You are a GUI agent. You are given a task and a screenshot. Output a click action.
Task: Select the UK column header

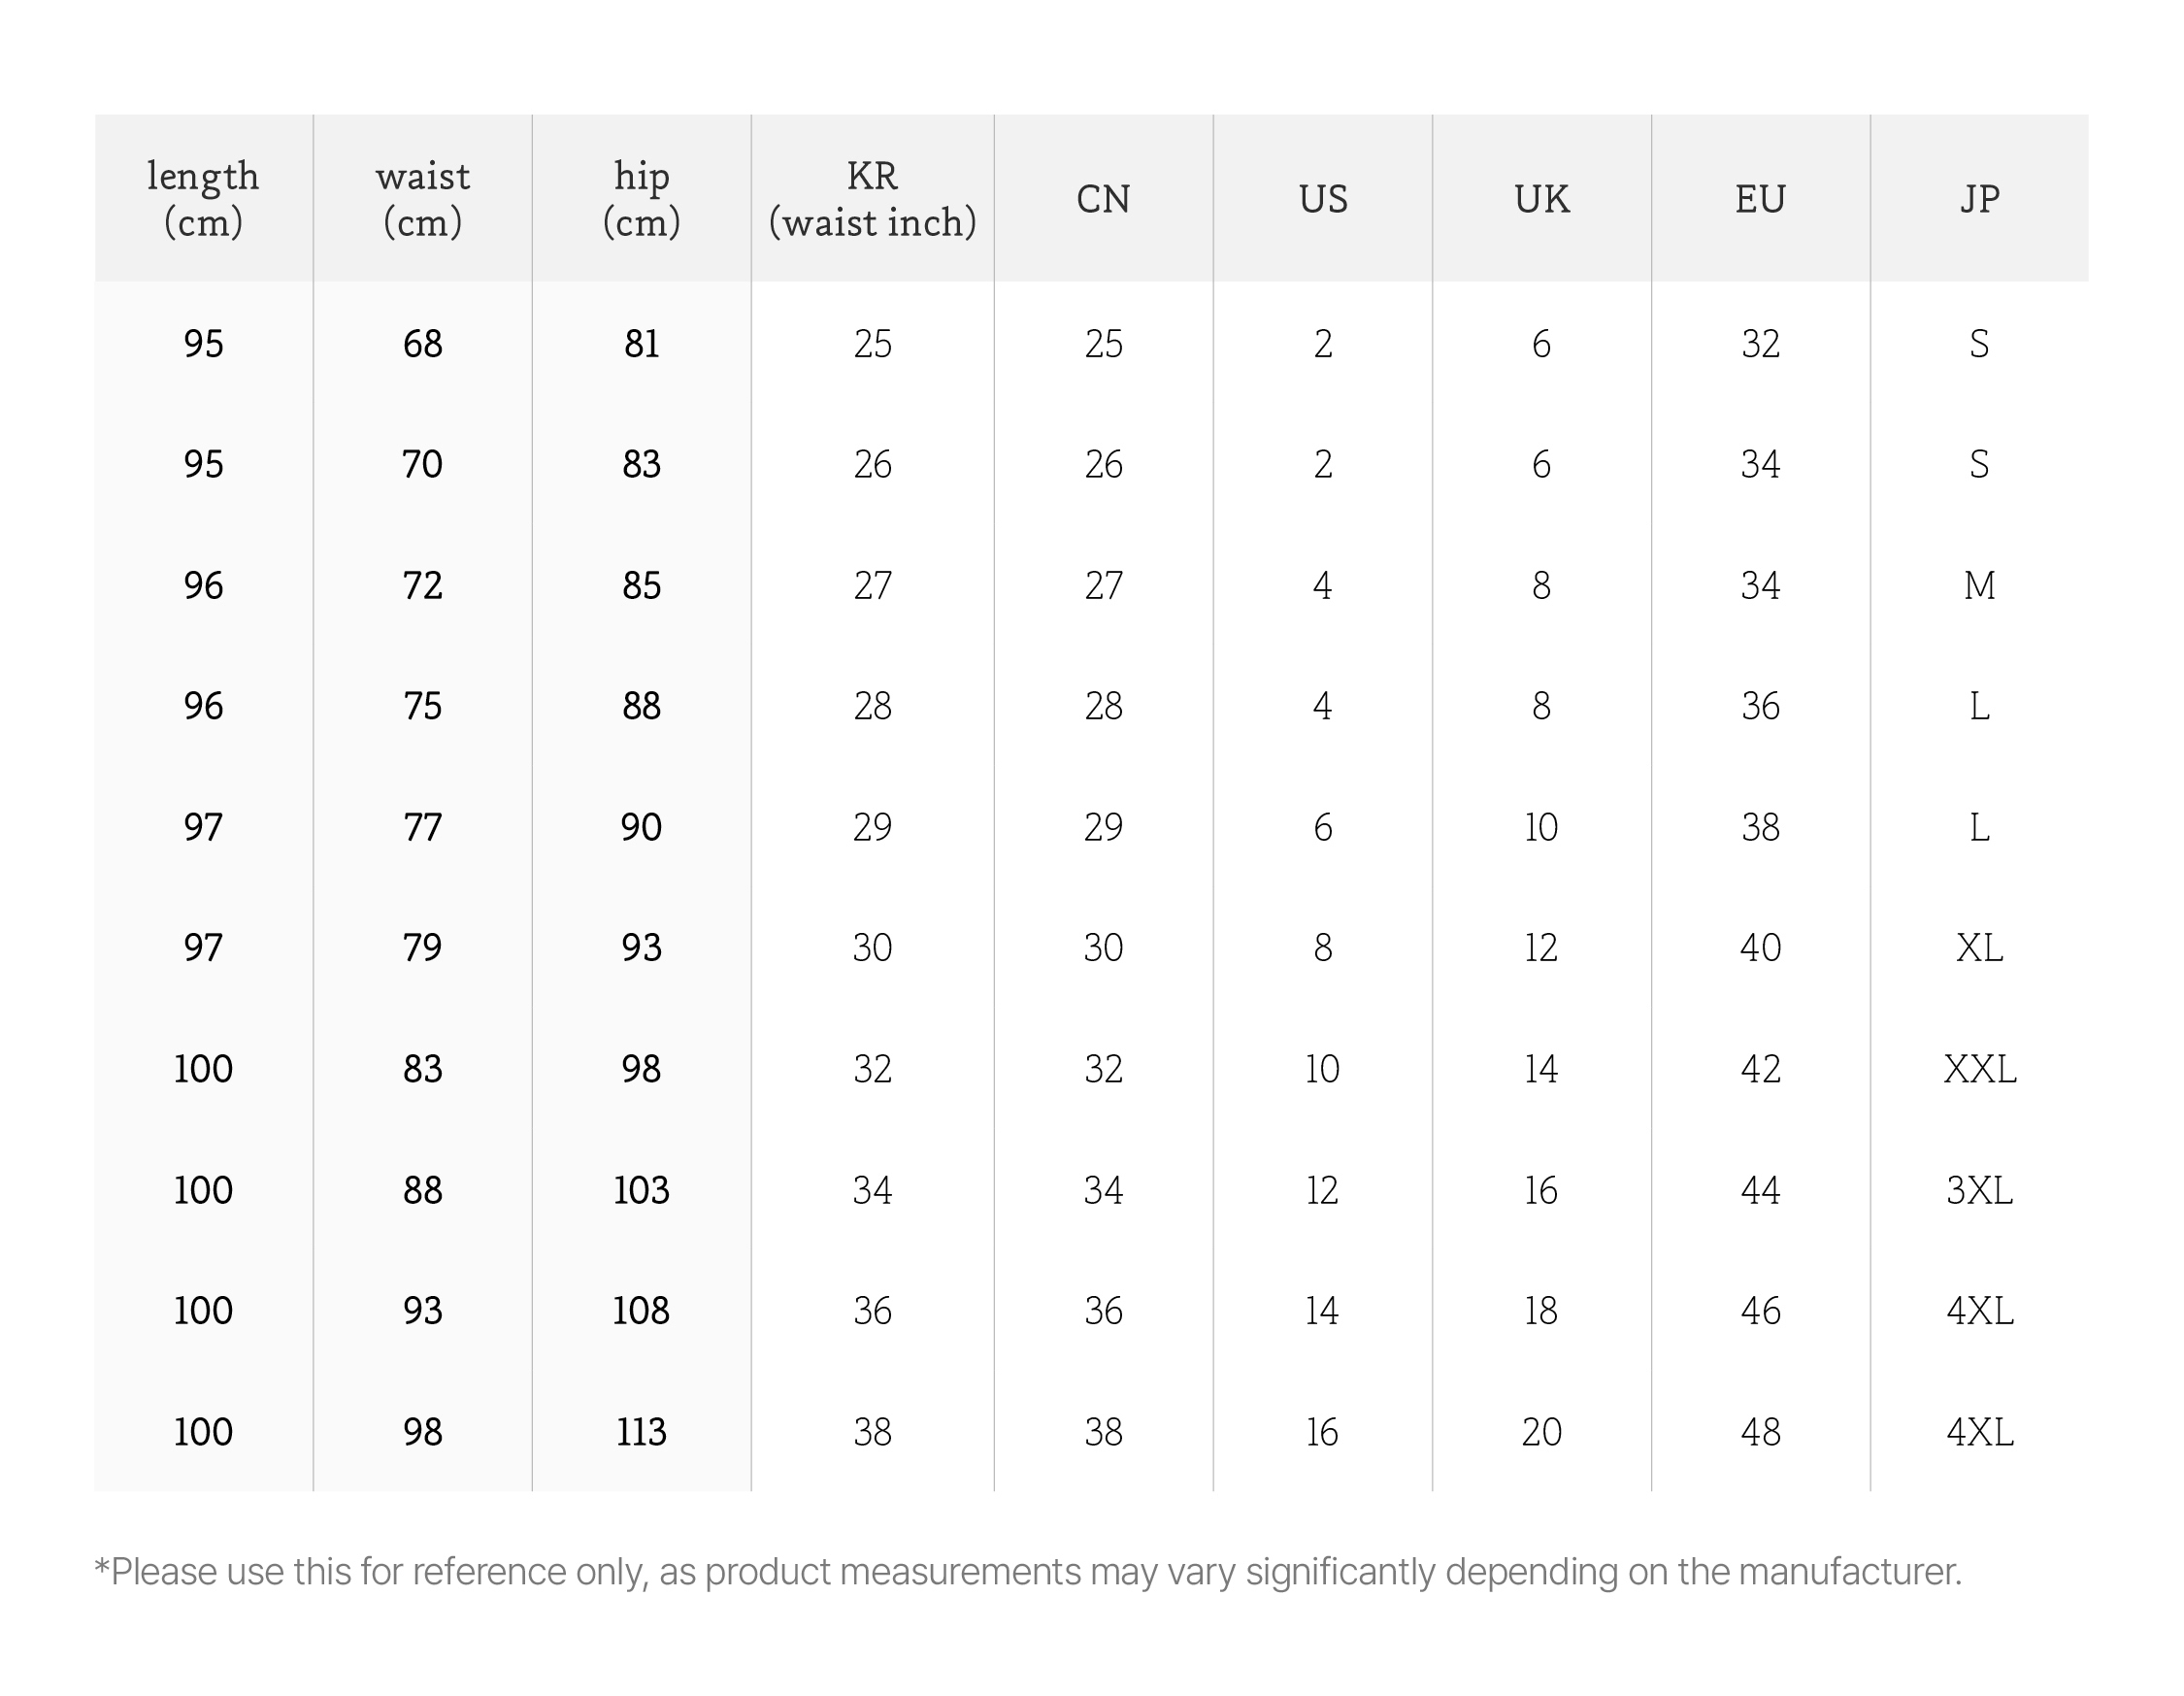(x=1541, y=198)
